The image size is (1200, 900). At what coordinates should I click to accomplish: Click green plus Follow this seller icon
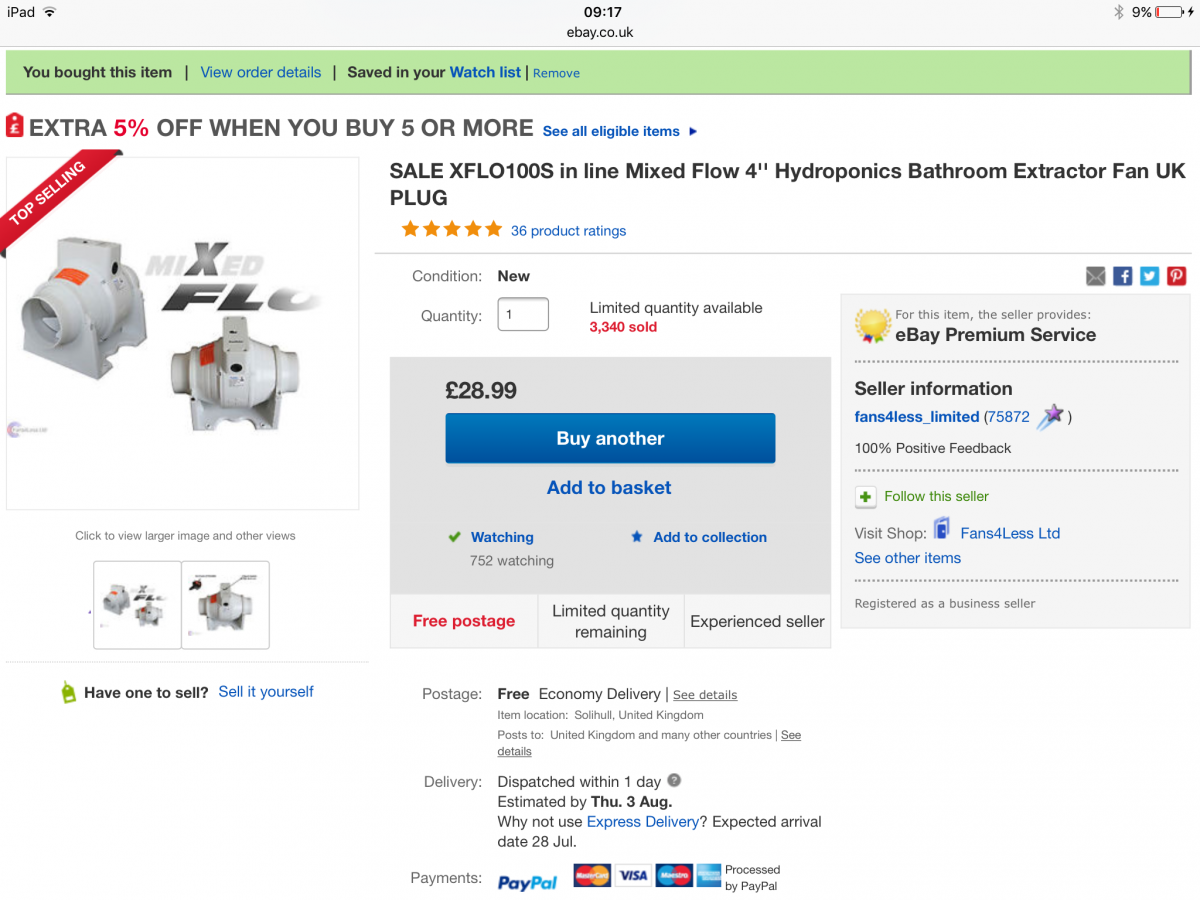click(x=865, y=496)
